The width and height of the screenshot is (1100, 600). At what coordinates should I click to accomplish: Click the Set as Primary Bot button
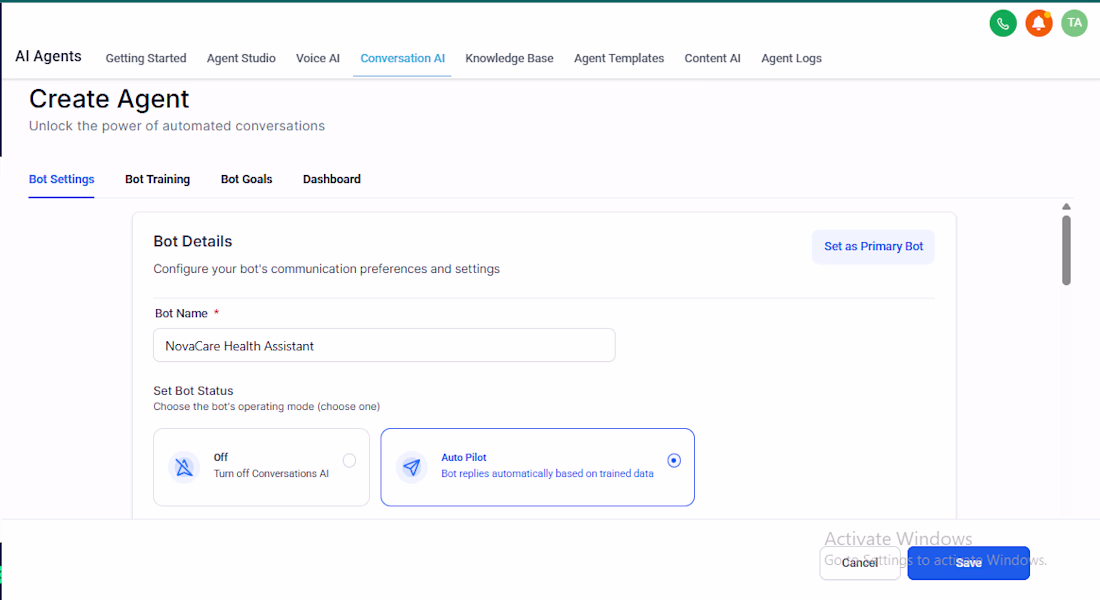873,246
